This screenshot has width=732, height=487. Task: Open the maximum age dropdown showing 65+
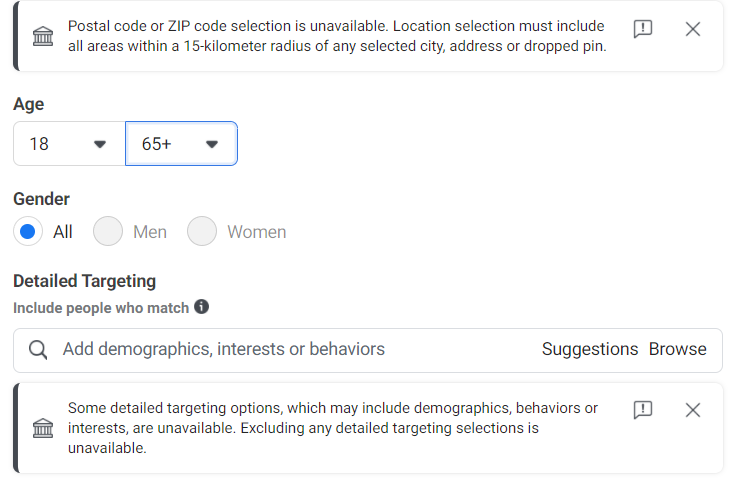211,144
